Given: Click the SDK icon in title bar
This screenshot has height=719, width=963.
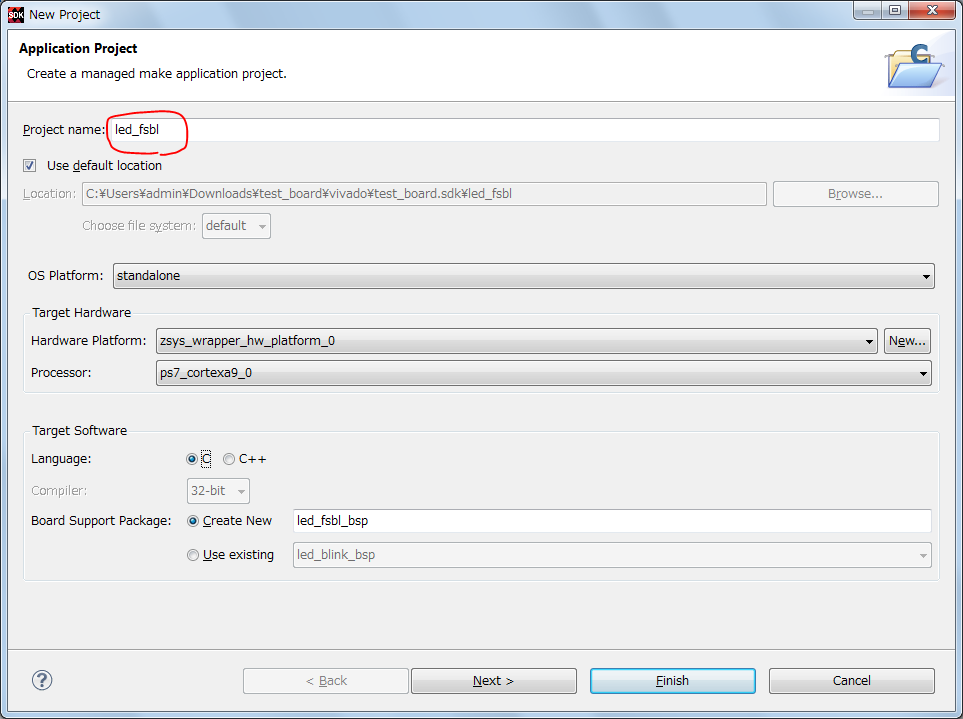Looking at the screenshot, I should [16, 14].
